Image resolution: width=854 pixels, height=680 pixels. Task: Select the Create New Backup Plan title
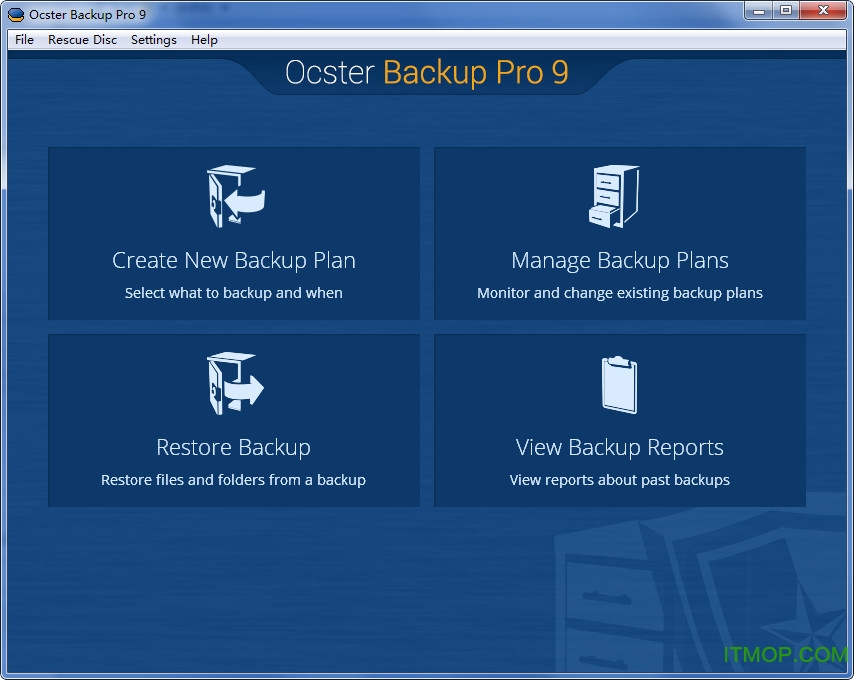pyautogui.click(x=234, y=260)
